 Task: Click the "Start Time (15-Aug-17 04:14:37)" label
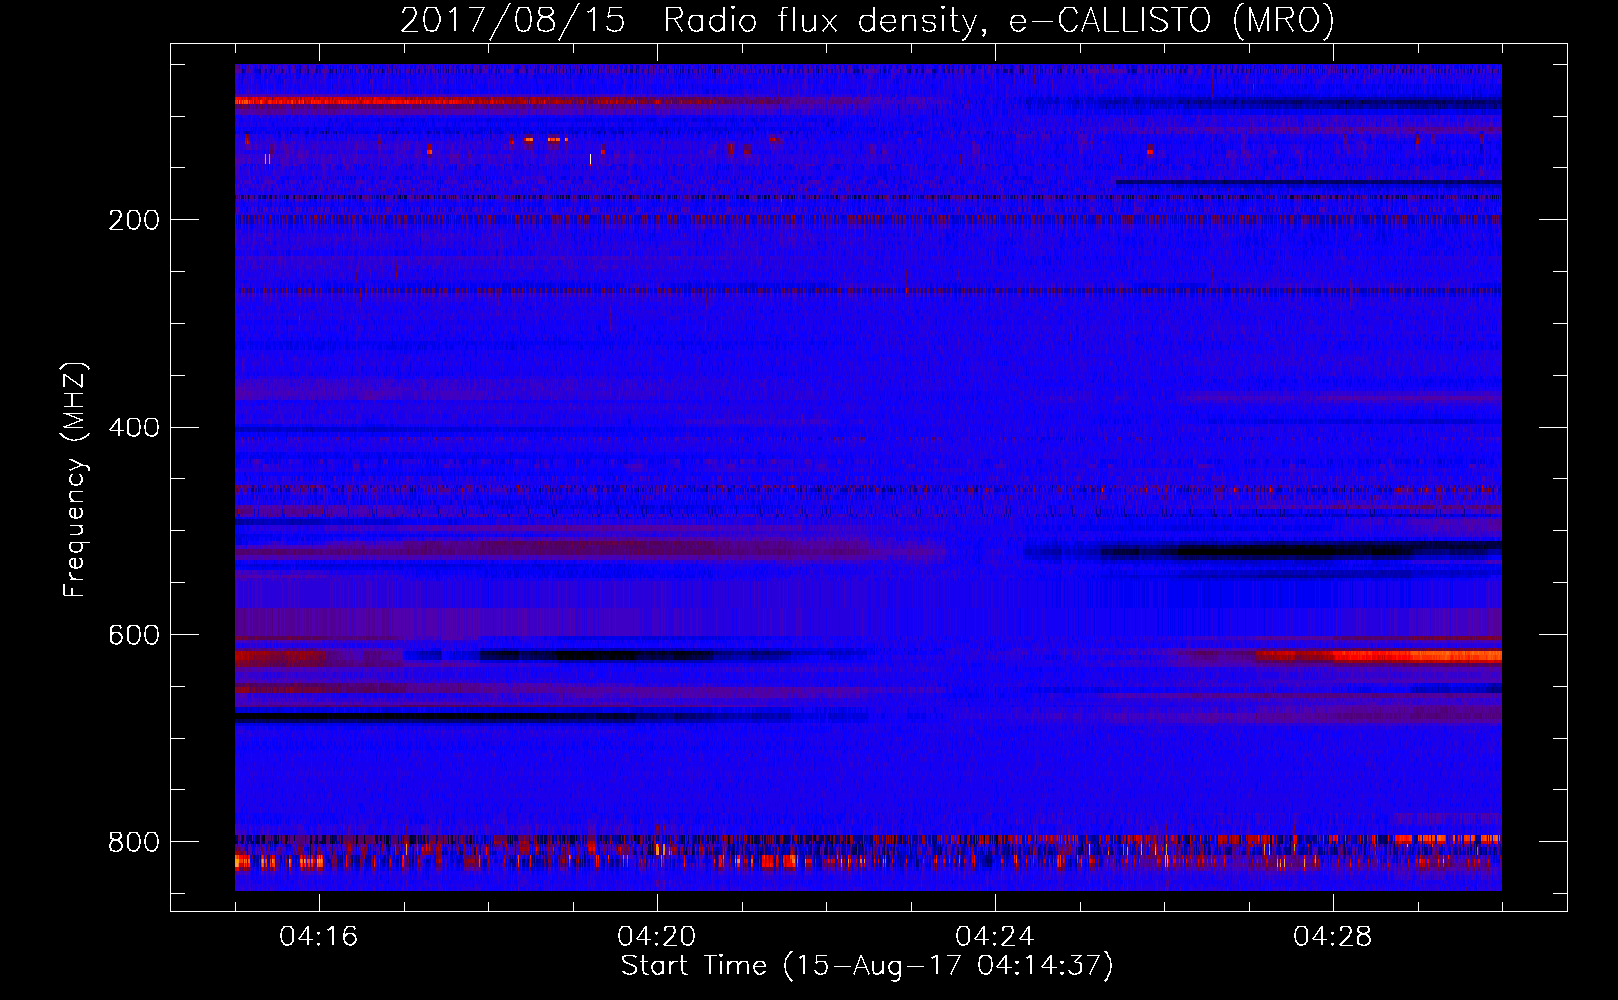[x=867, y=966]
